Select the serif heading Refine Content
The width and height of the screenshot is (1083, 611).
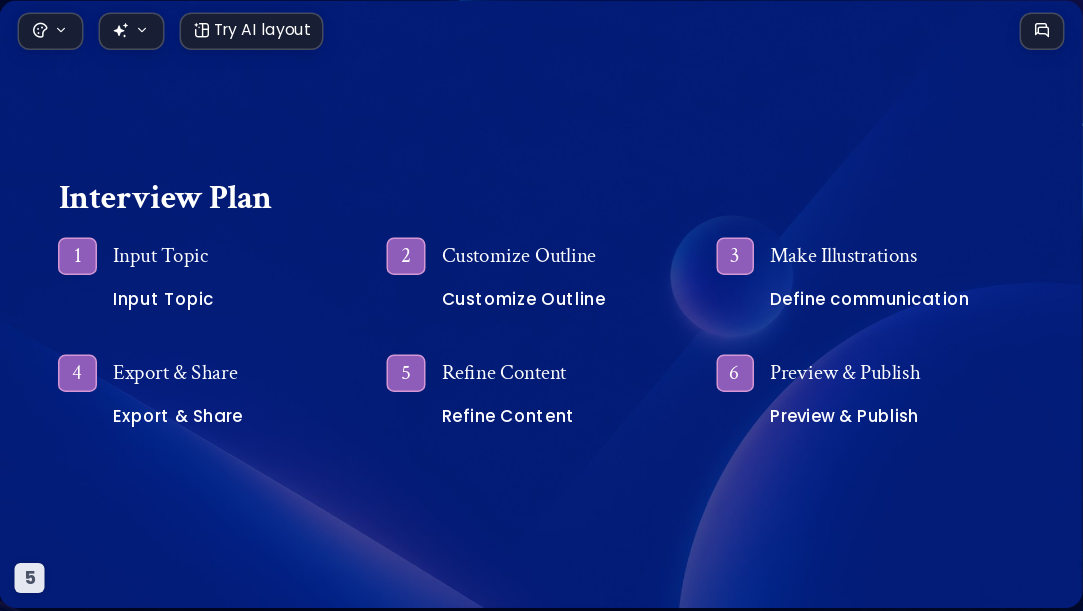tap(504, 373)
